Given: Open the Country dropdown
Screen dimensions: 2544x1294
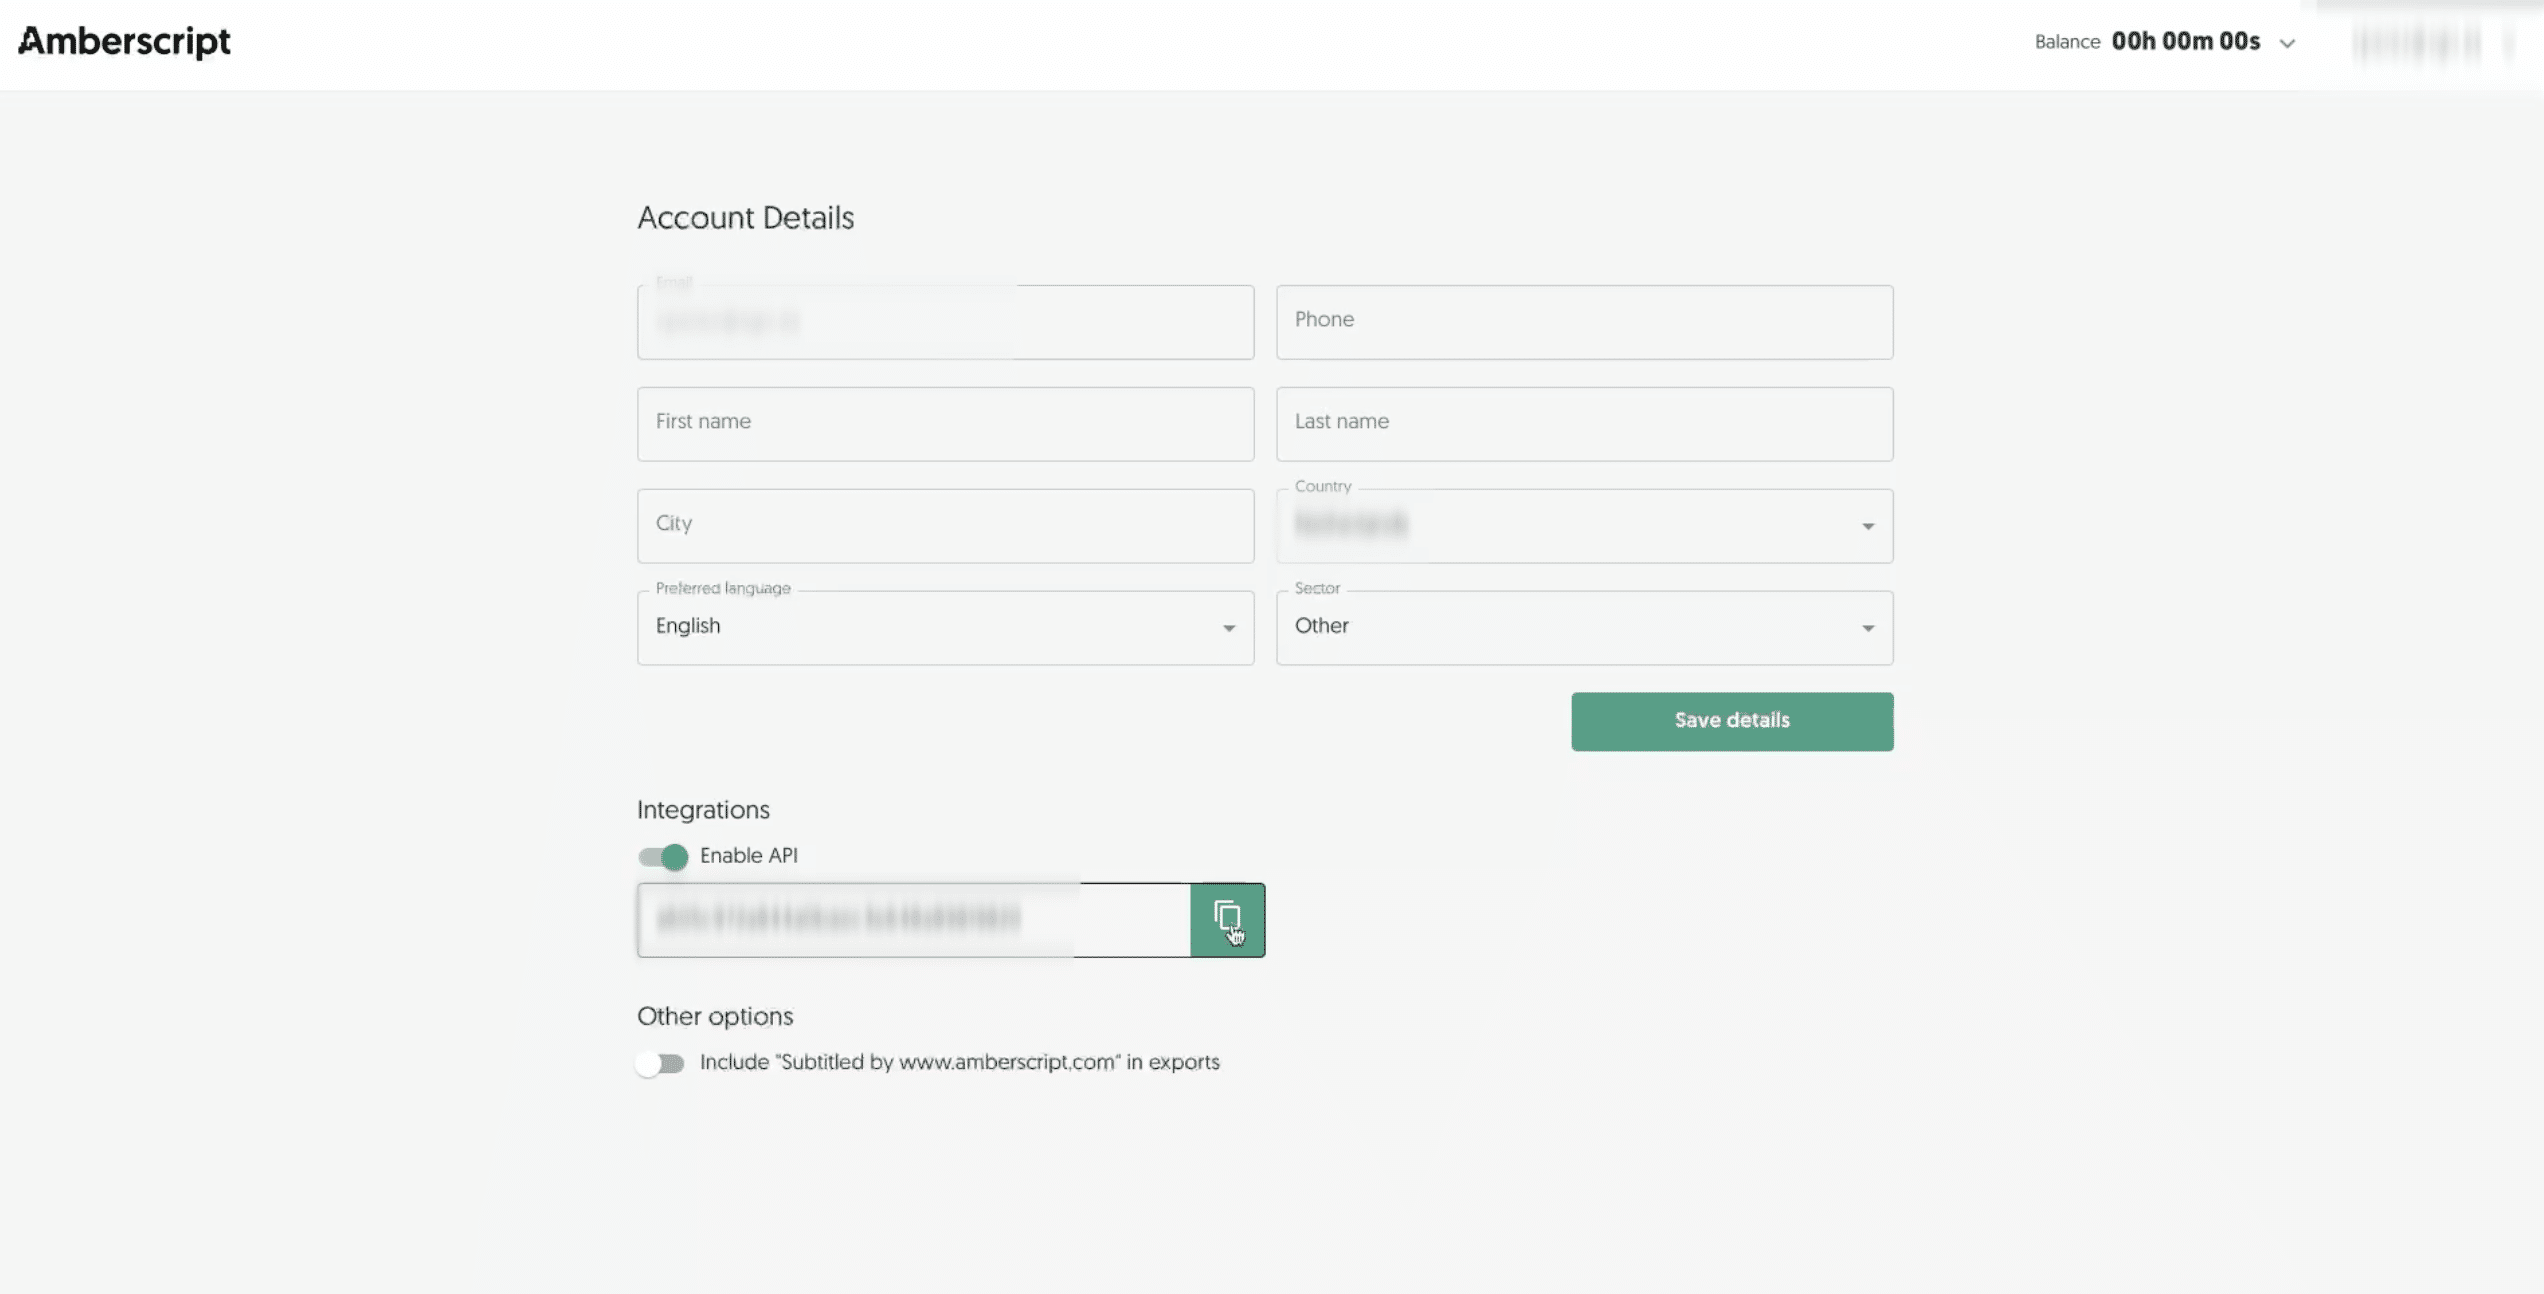Looking at the screenshot, I should coord(1584,526).
